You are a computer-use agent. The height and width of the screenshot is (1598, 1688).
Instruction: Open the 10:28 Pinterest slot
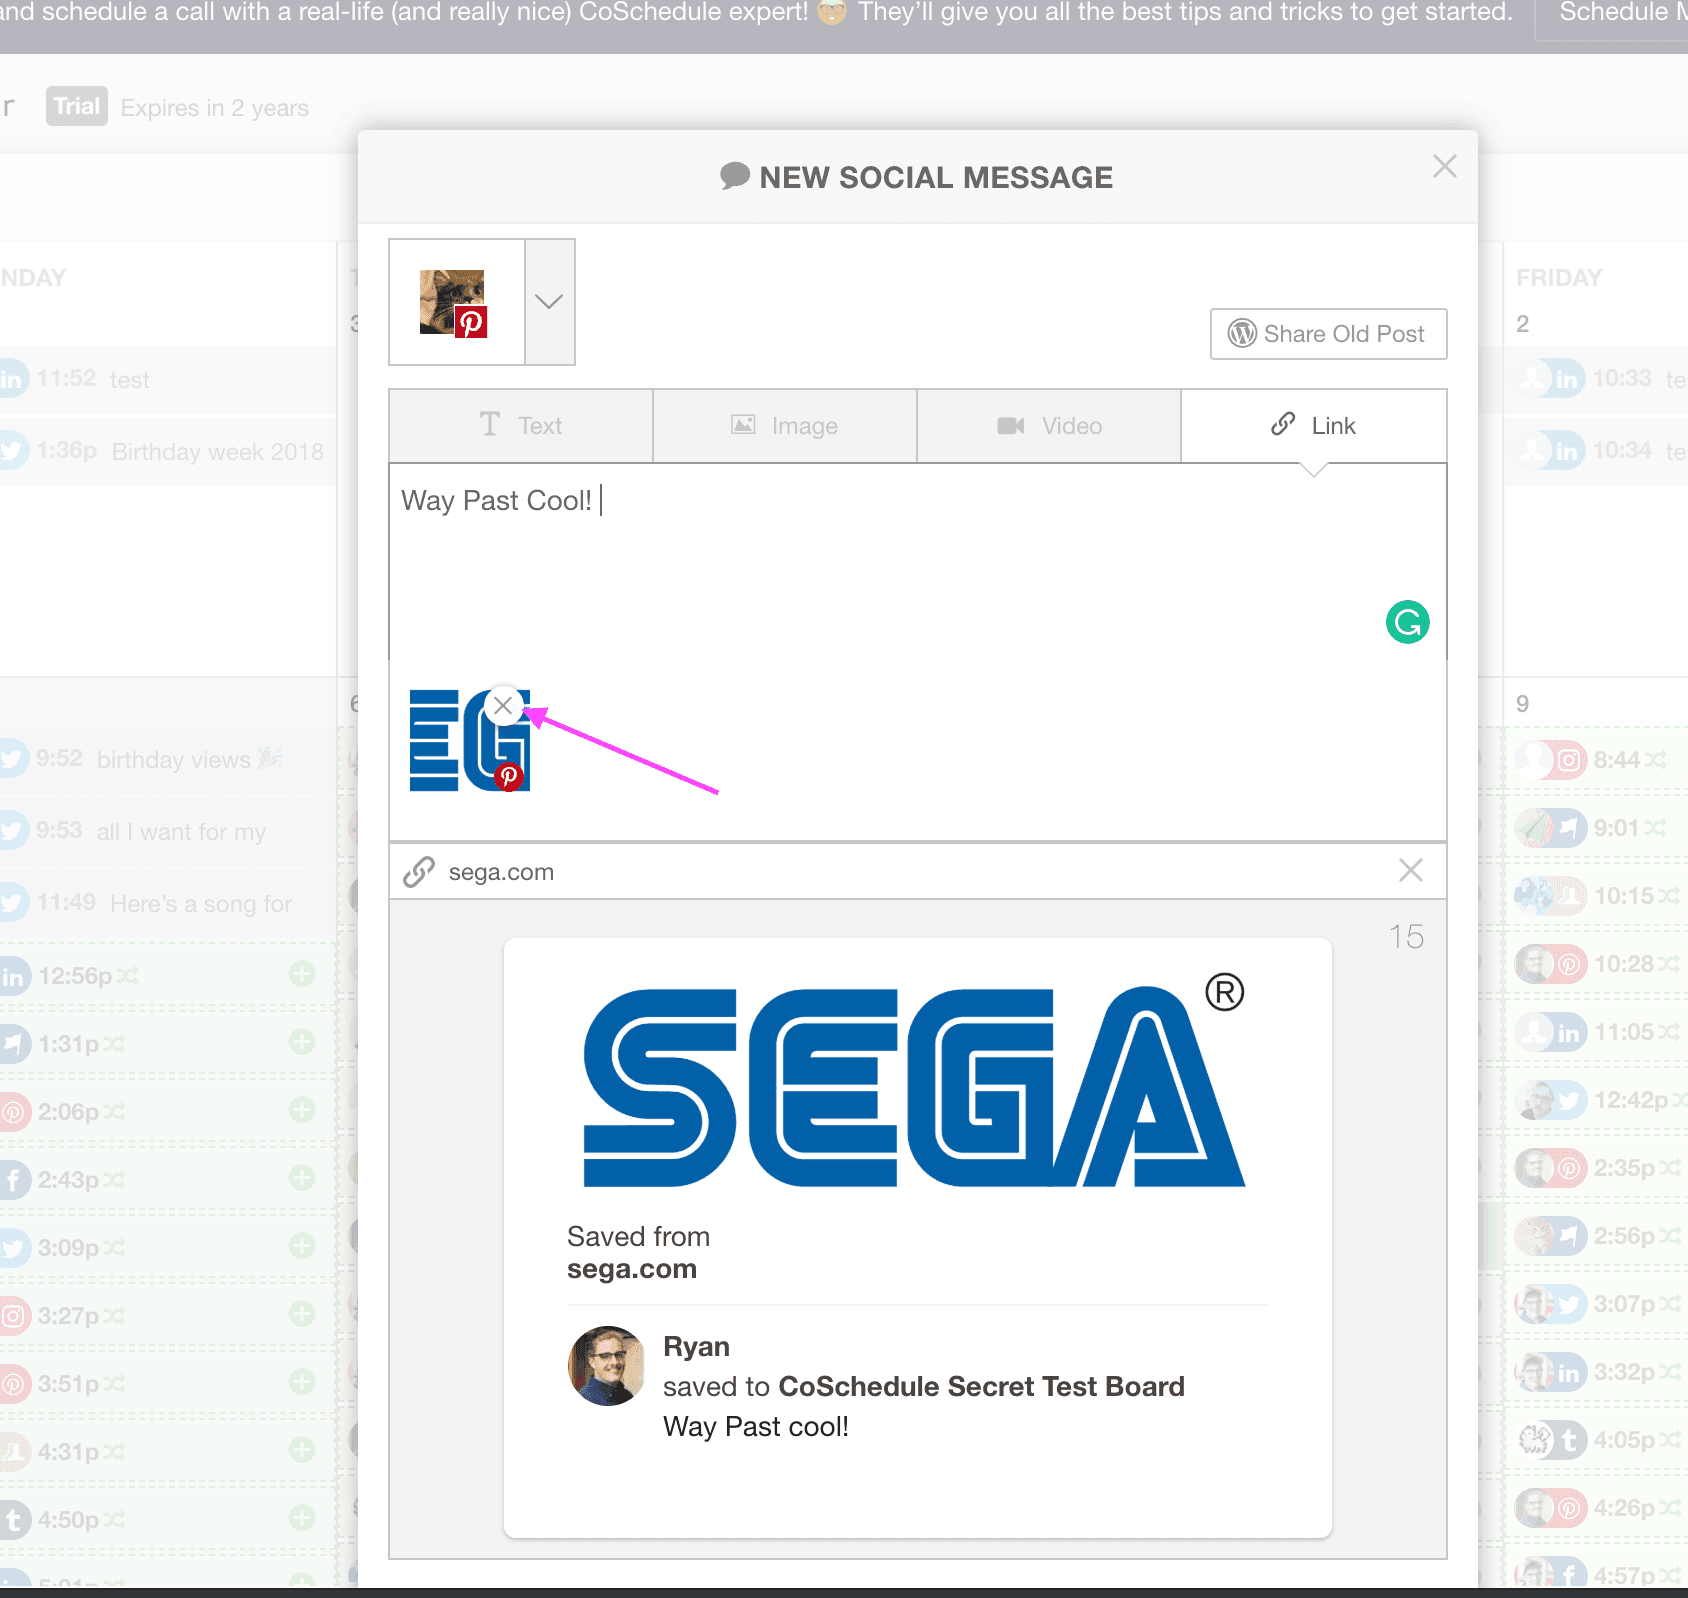[x=1596, y=964]
